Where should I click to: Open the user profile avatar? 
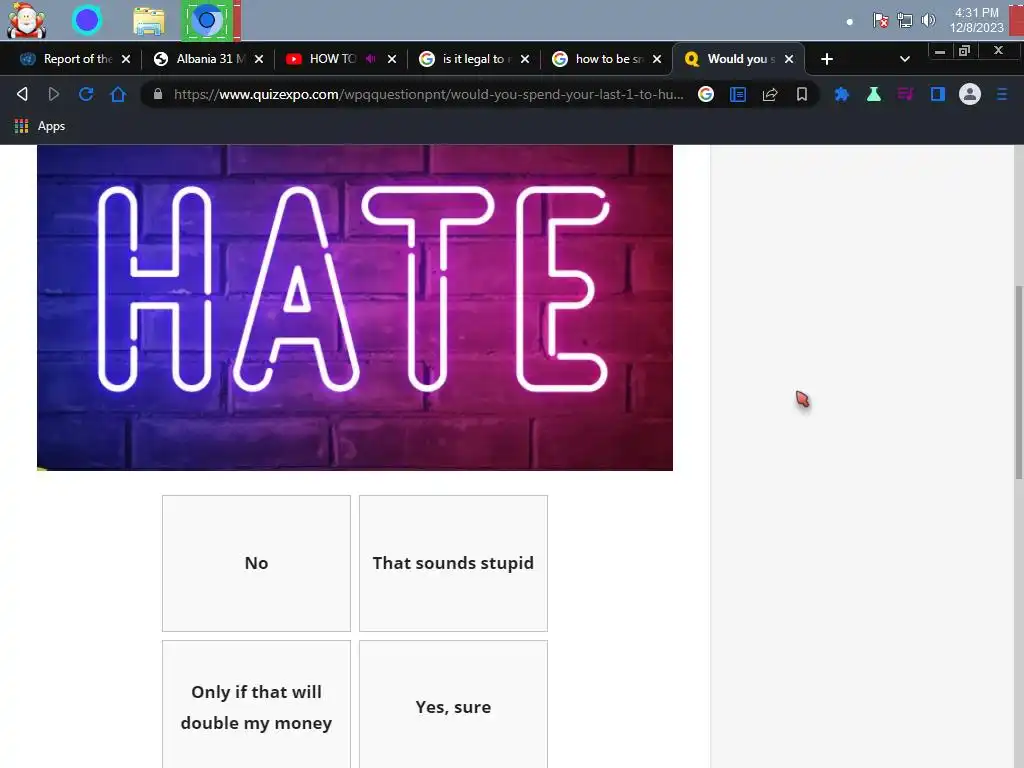tap(970, 94)
